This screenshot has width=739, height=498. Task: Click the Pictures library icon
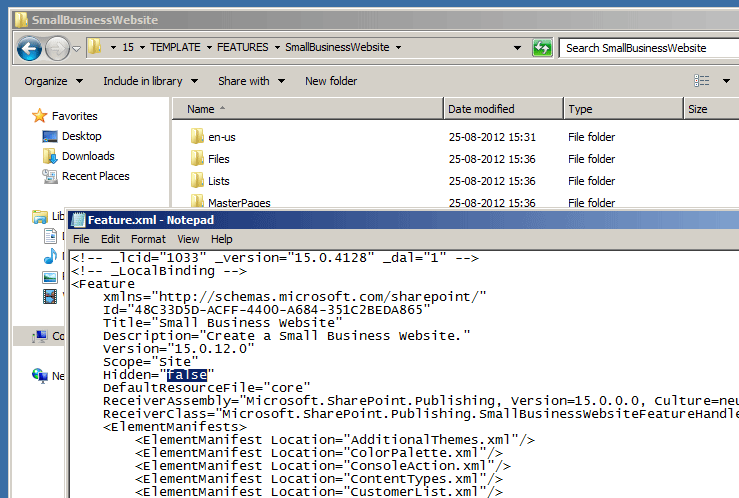[50, 277]
